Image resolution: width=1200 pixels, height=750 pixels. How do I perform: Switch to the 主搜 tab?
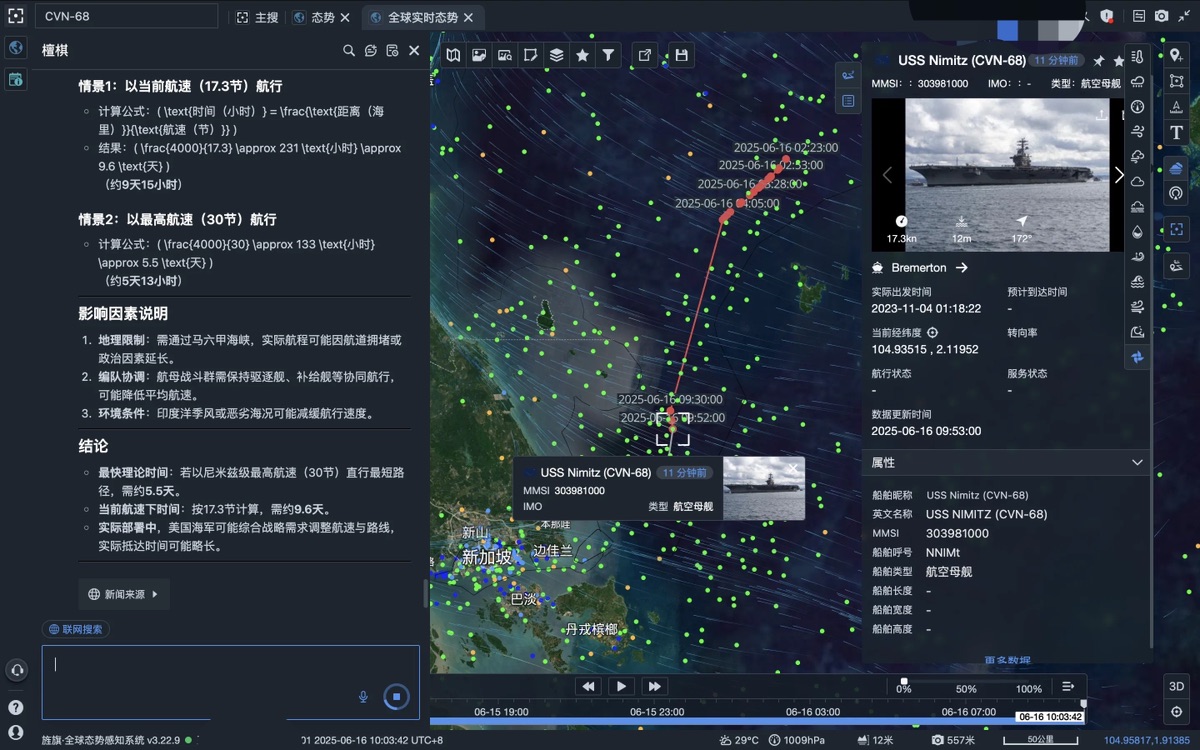258,17
